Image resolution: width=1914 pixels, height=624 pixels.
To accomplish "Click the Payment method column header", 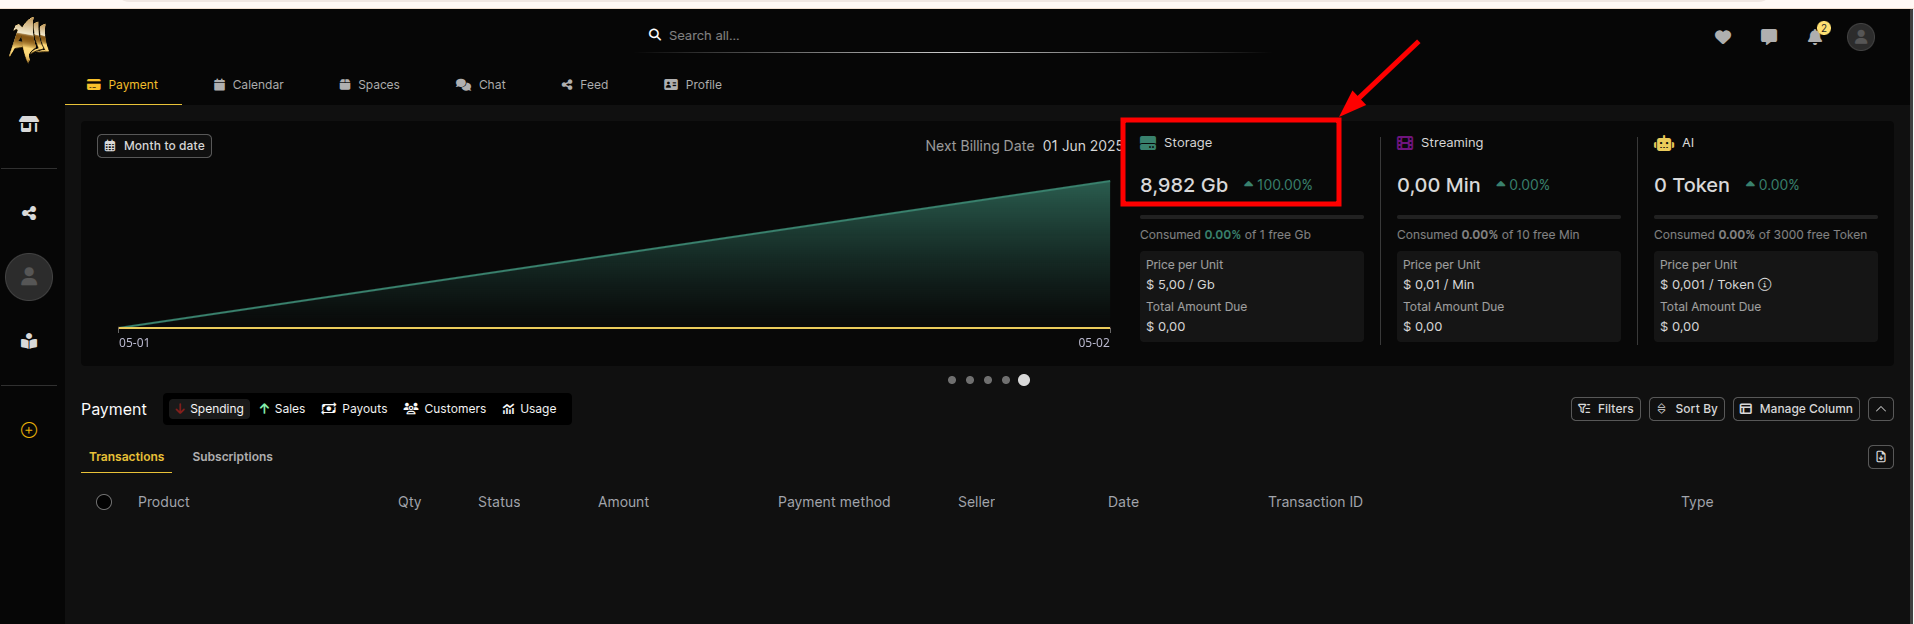I will [834, 502].
